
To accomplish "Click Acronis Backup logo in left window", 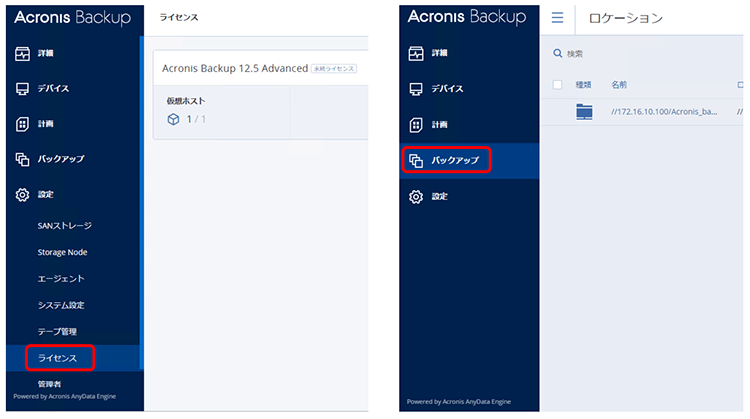I will (x=72, y=18).
